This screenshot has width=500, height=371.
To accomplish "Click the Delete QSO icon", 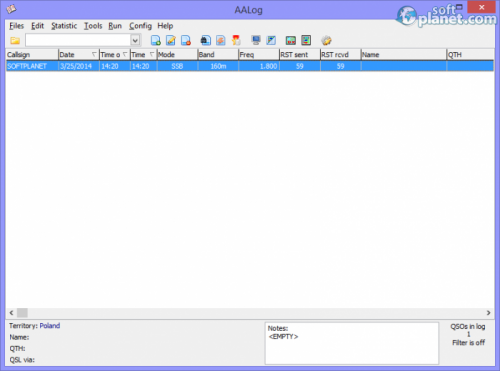I will point(186,40).
